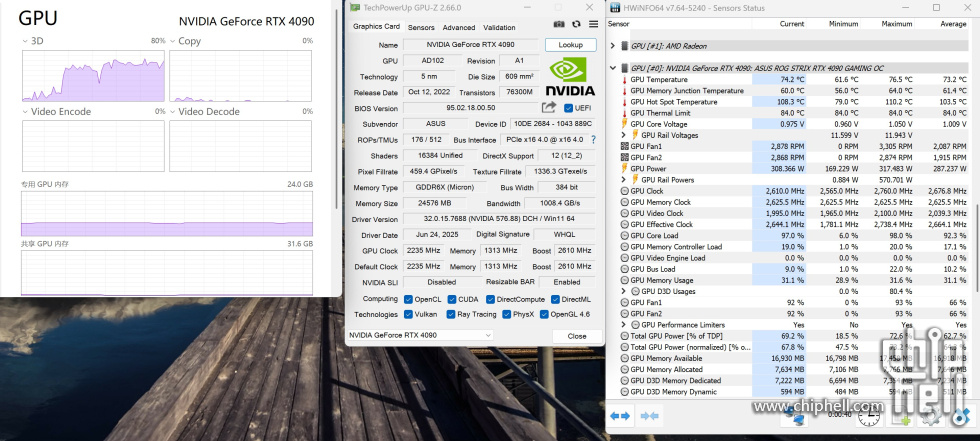Expand the GPU Rail Voltages row
Viewport: 980px width, 441px height.
pos(624,136)
